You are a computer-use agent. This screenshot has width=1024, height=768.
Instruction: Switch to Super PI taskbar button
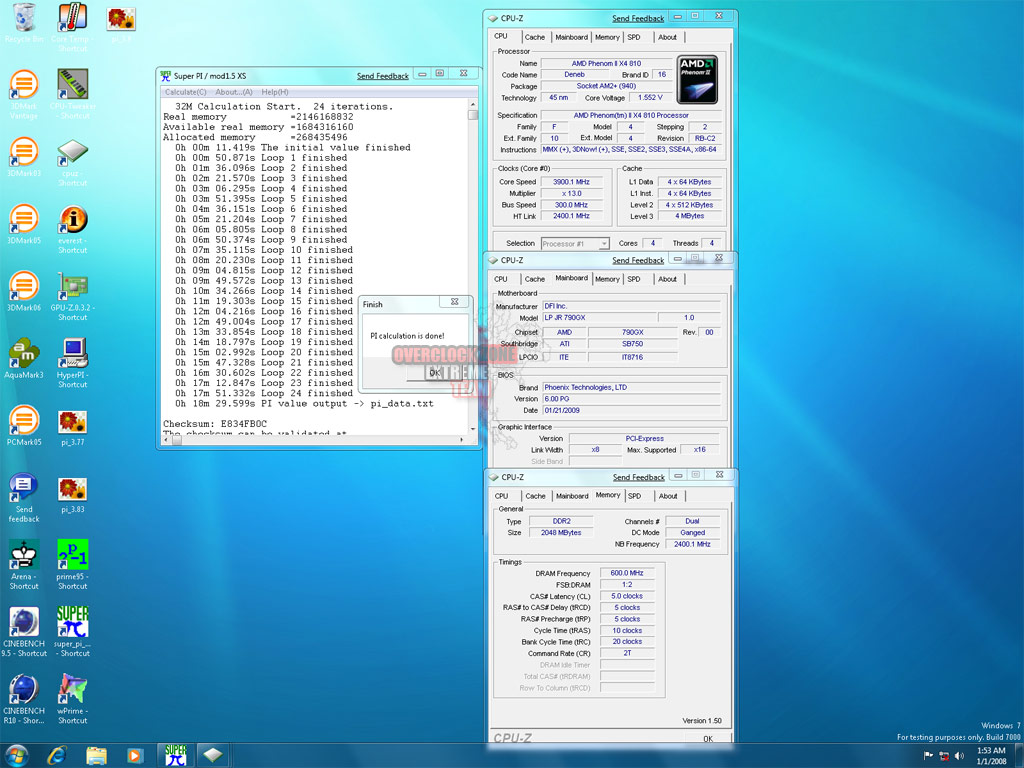click(x=175, y=756)
